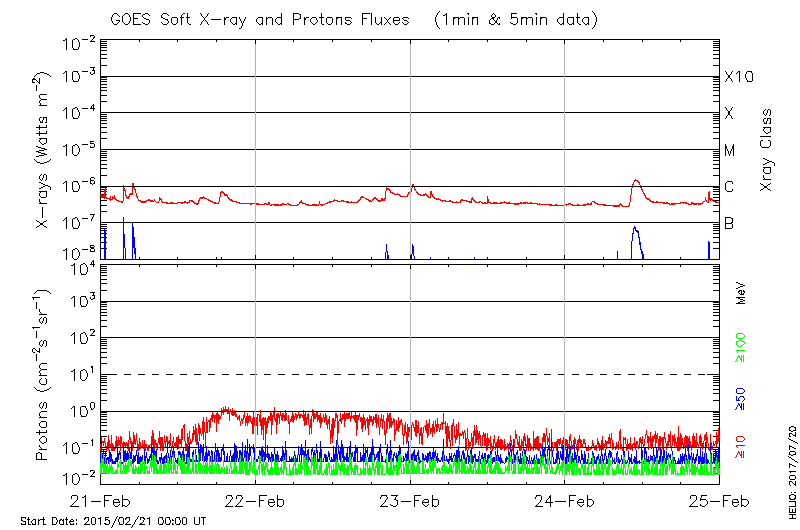Click the 25-Feb date label

click(719, 501)
